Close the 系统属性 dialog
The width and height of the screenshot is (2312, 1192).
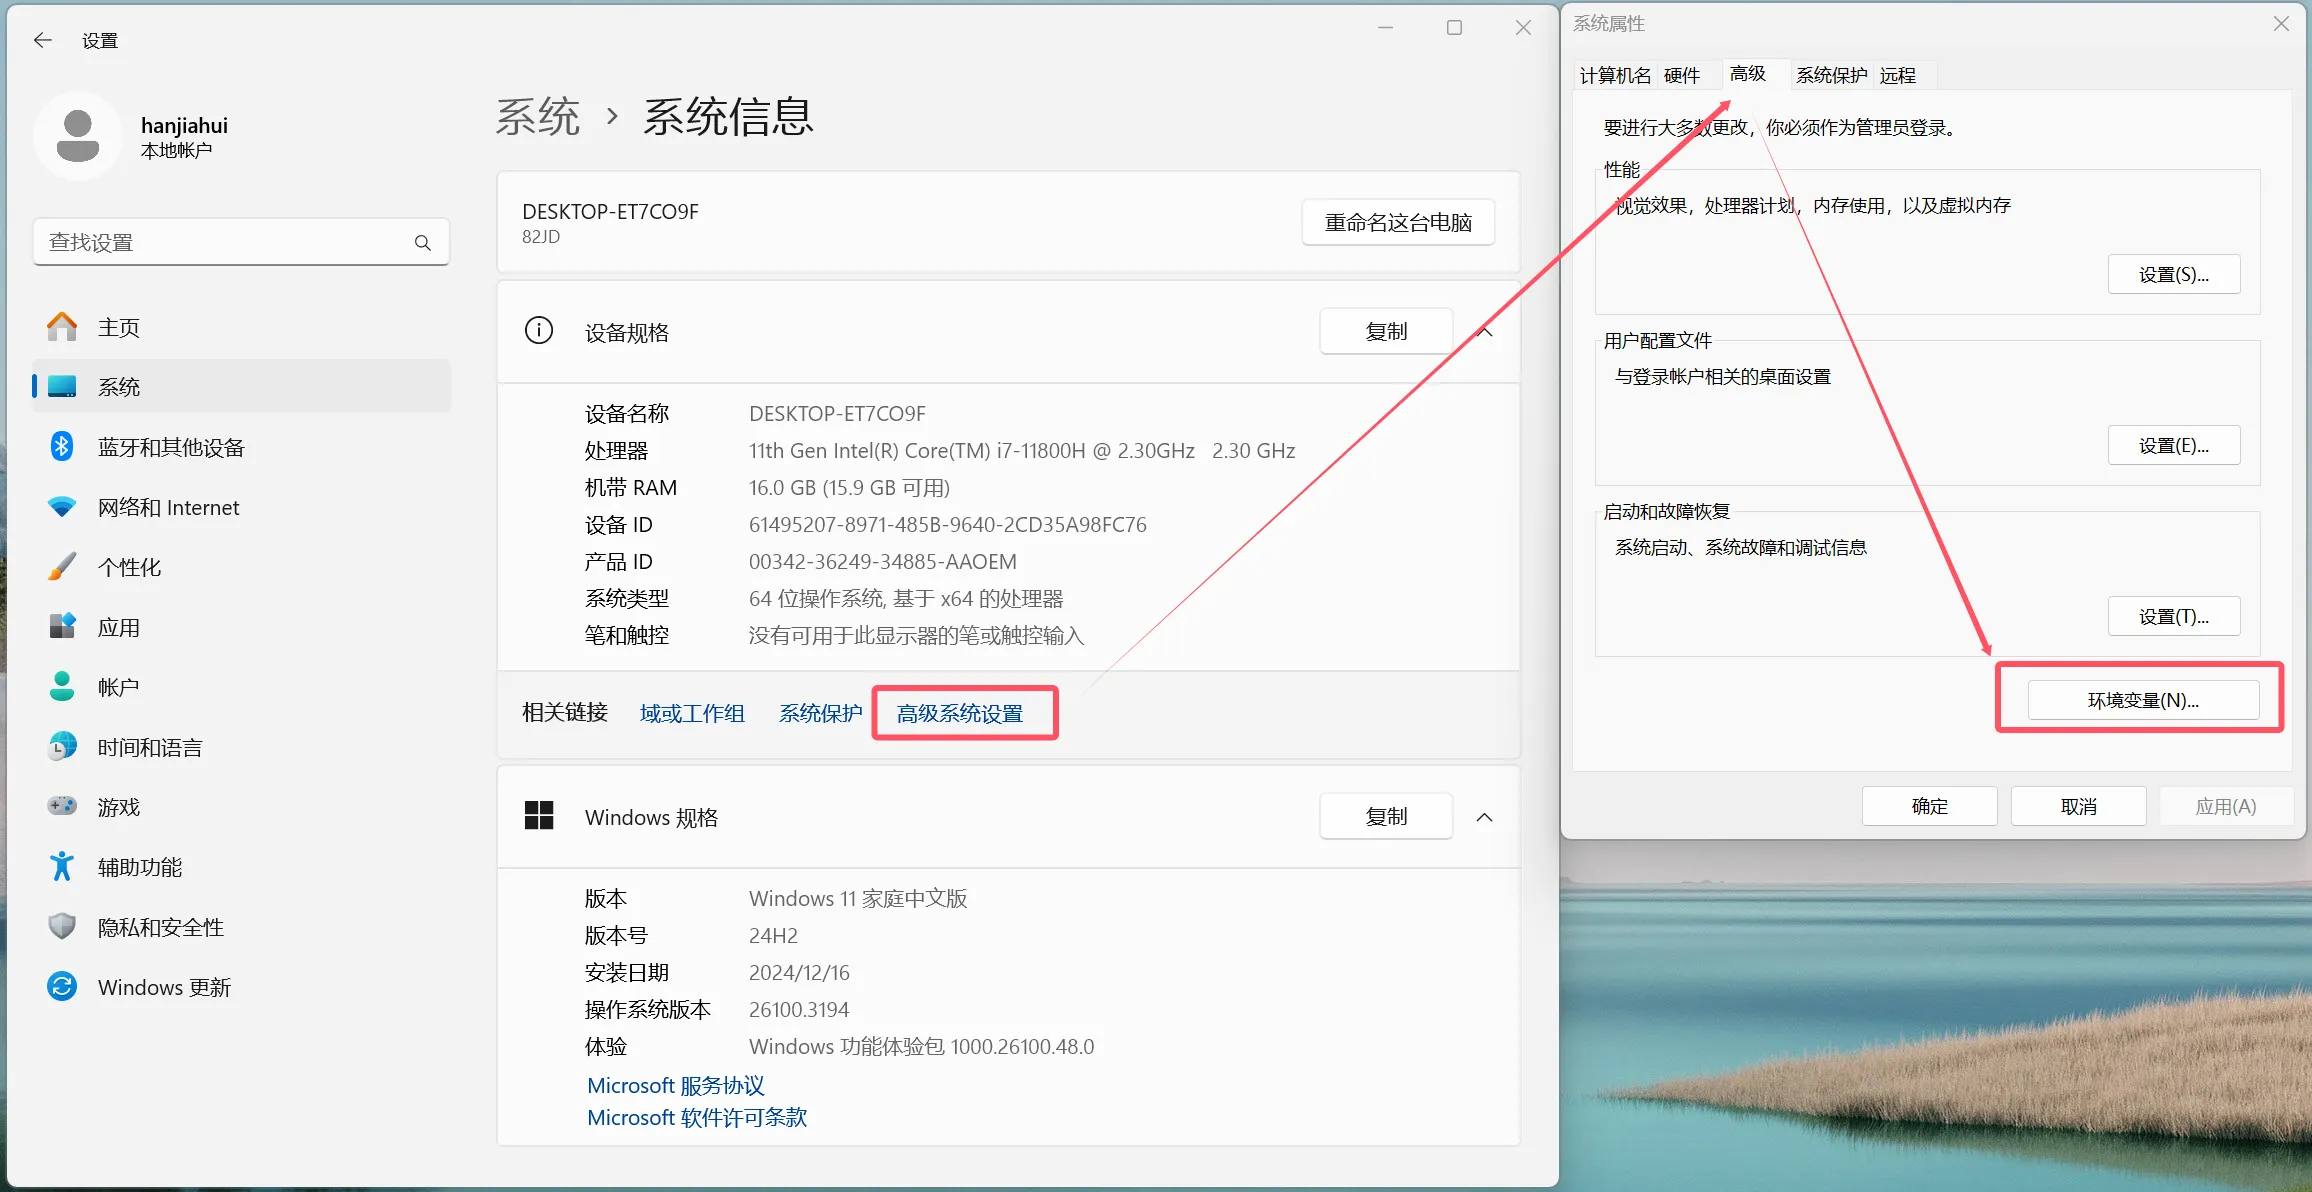click(x=2281, y=24)
